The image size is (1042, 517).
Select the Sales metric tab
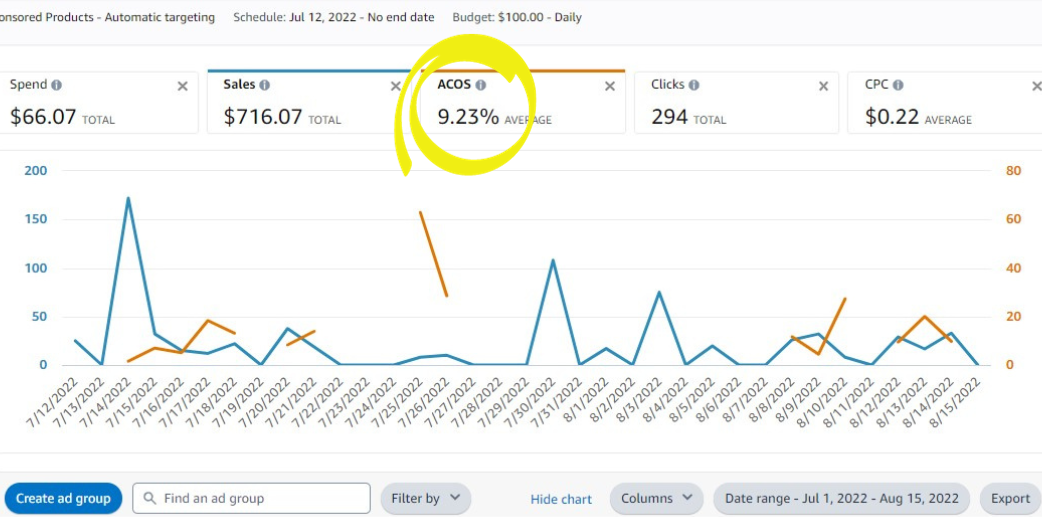tap(300, 105)
